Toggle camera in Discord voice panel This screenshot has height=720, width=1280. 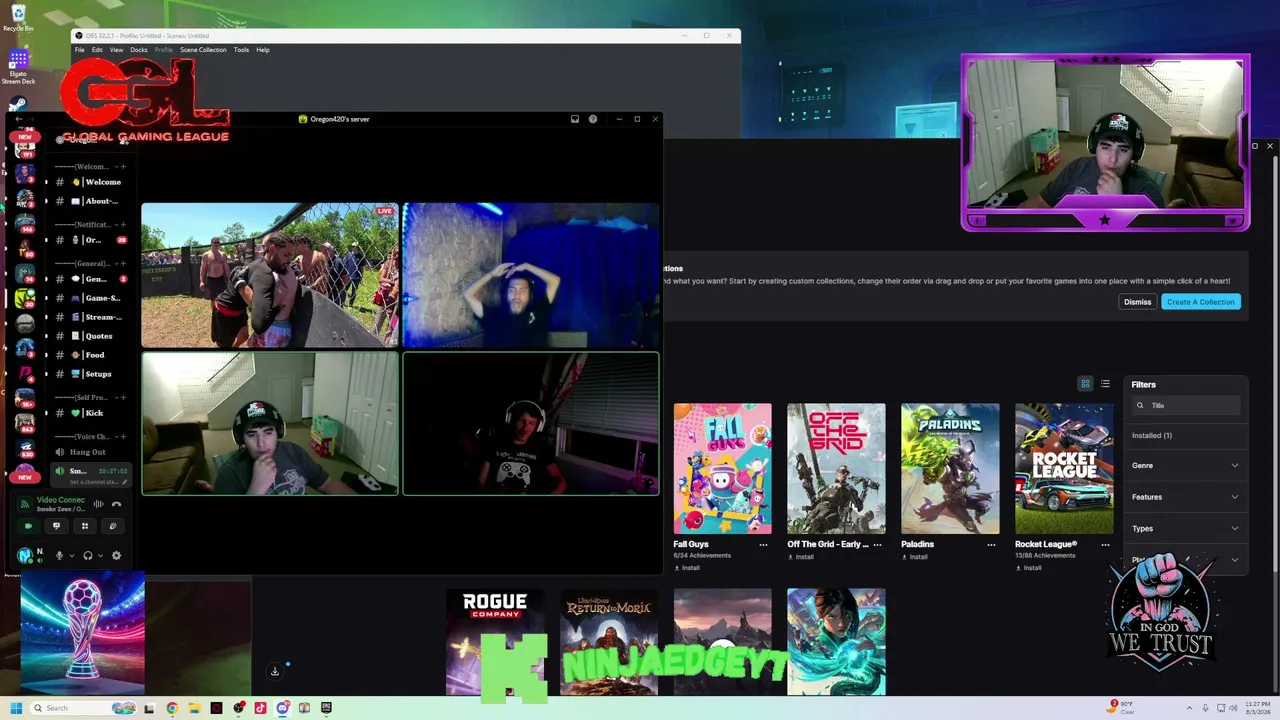click(x=28, y=526)
